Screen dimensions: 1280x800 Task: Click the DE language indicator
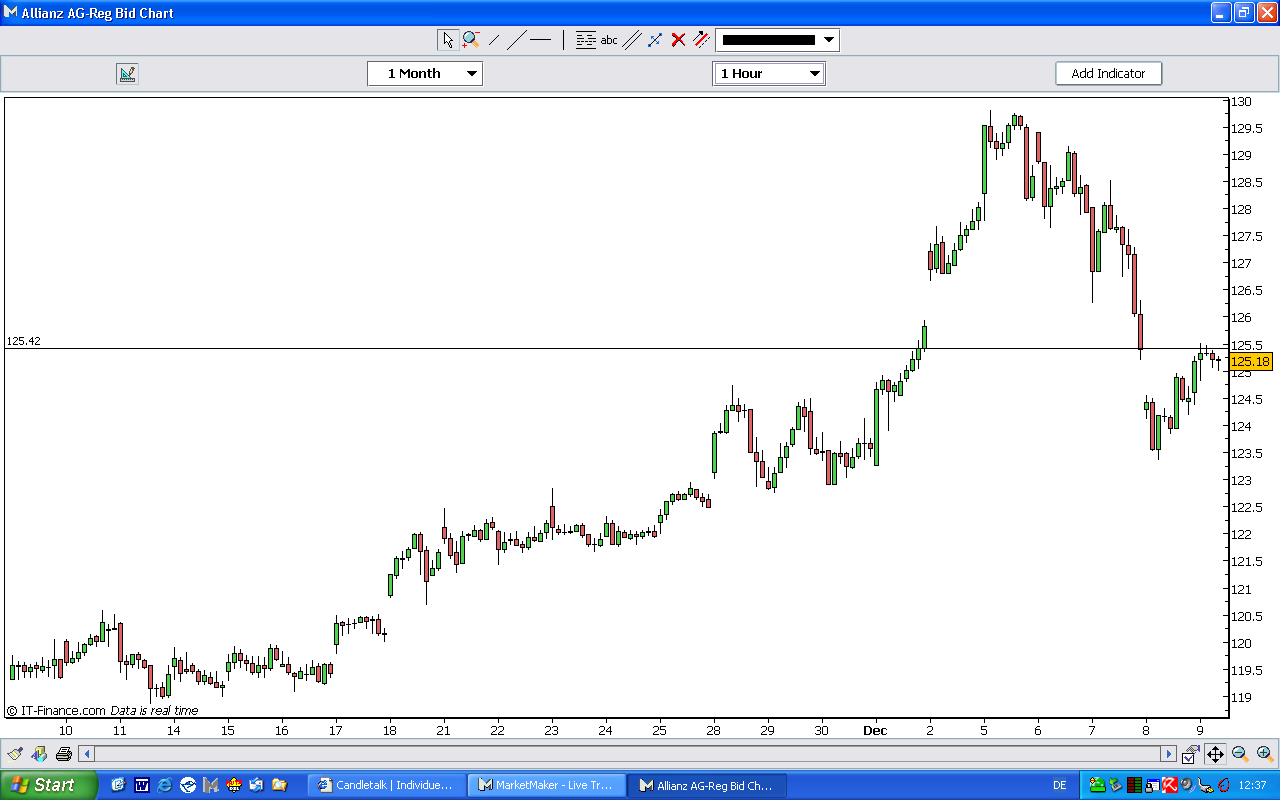[1059, 785]
